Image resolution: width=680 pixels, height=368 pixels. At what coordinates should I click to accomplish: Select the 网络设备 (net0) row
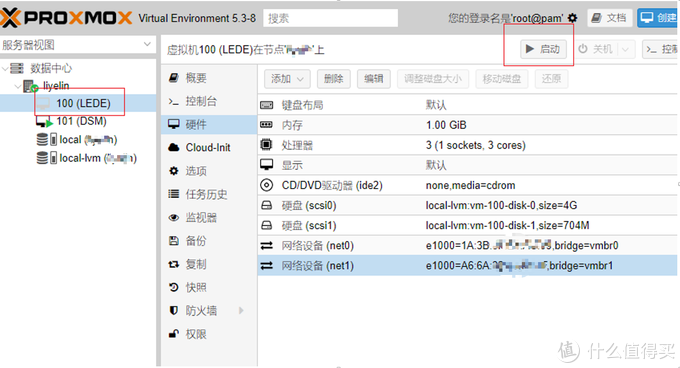click(x=468, y=246)
